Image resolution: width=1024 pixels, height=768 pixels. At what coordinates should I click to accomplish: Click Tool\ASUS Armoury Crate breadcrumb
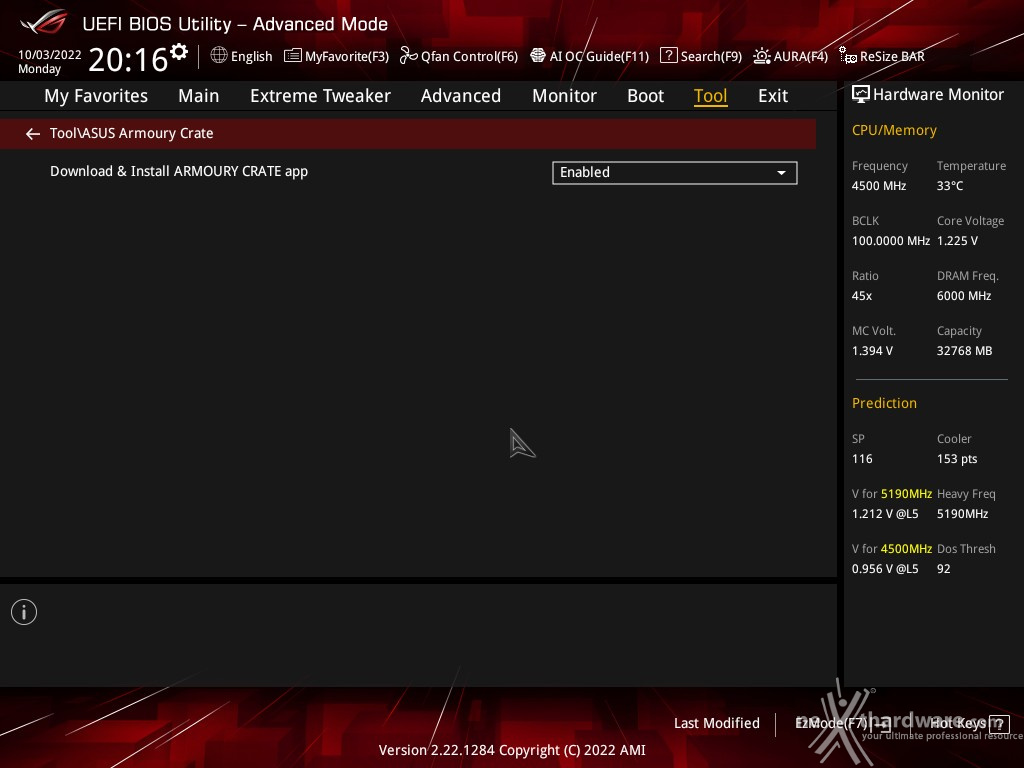(x=131, y=133)
